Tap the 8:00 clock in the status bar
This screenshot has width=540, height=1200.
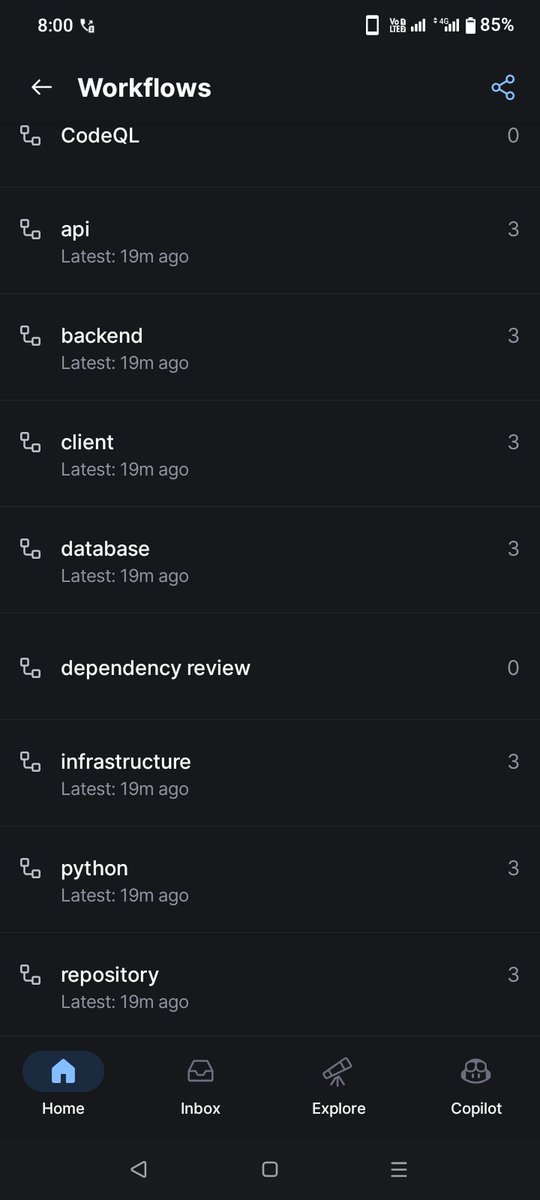coord(55,26)
